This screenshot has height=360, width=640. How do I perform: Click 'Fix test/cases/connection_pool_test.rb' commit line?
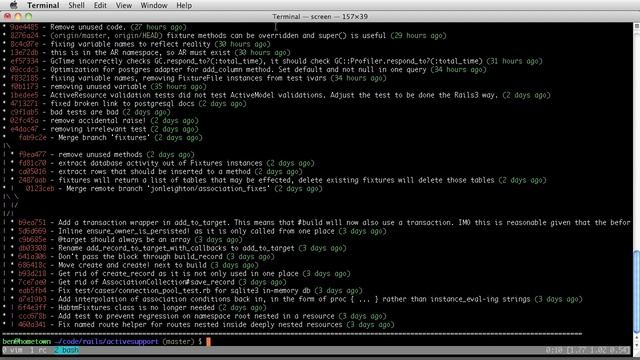184,291
